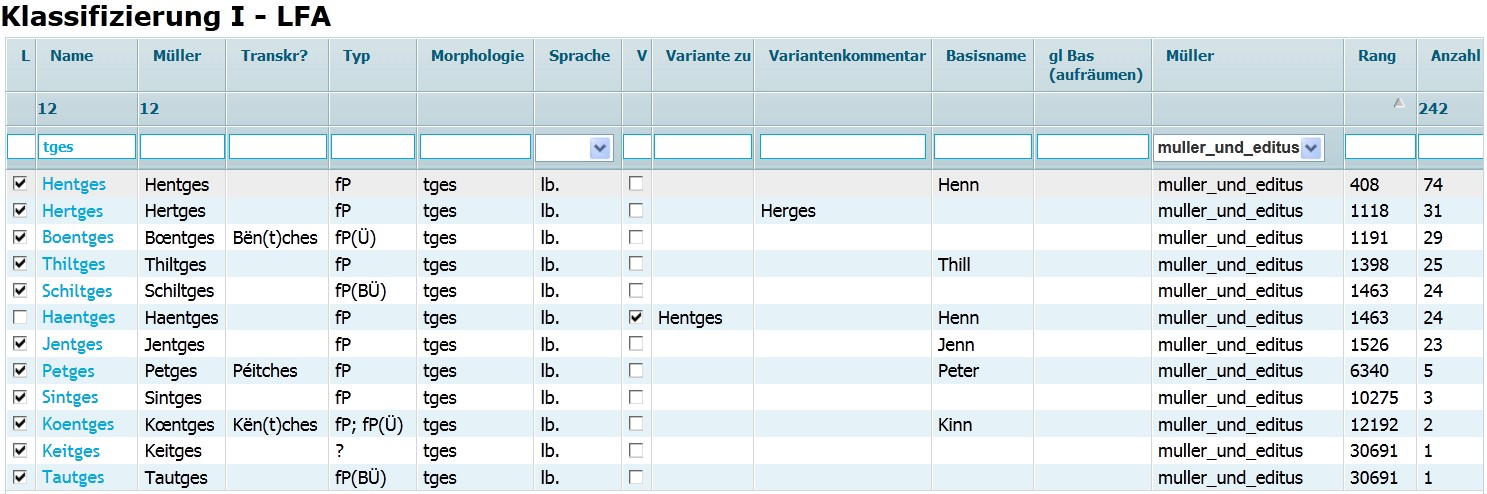This screenshot has width=1487, height=494.
Task: Open the muller_und_editus filter dropdown
Action: [1312, 148]
